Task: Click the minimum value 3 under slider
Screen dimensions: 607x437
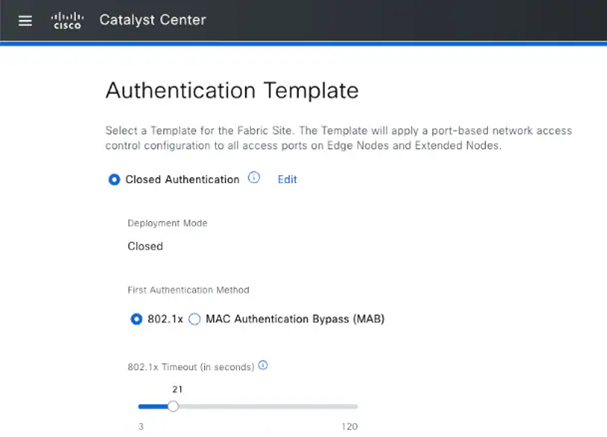Action: 140,426
